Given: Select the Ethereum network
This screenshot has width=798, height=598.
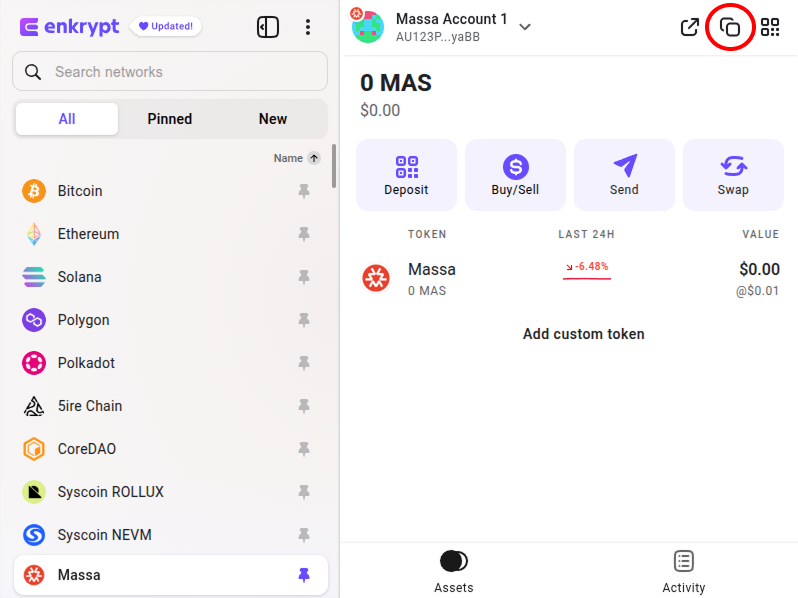Looking at the screenshot, I should click(x=171, y=234).
